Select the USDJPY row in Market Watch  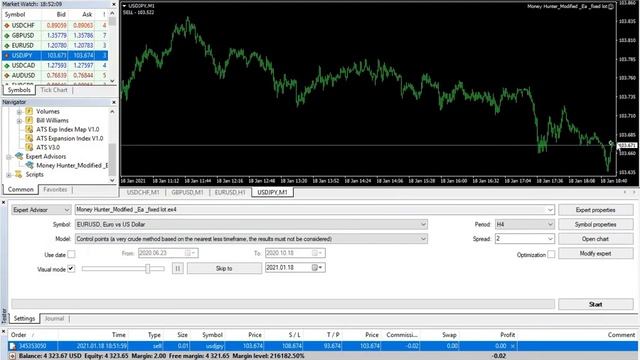pyautogui.click(x=55, y=56)
